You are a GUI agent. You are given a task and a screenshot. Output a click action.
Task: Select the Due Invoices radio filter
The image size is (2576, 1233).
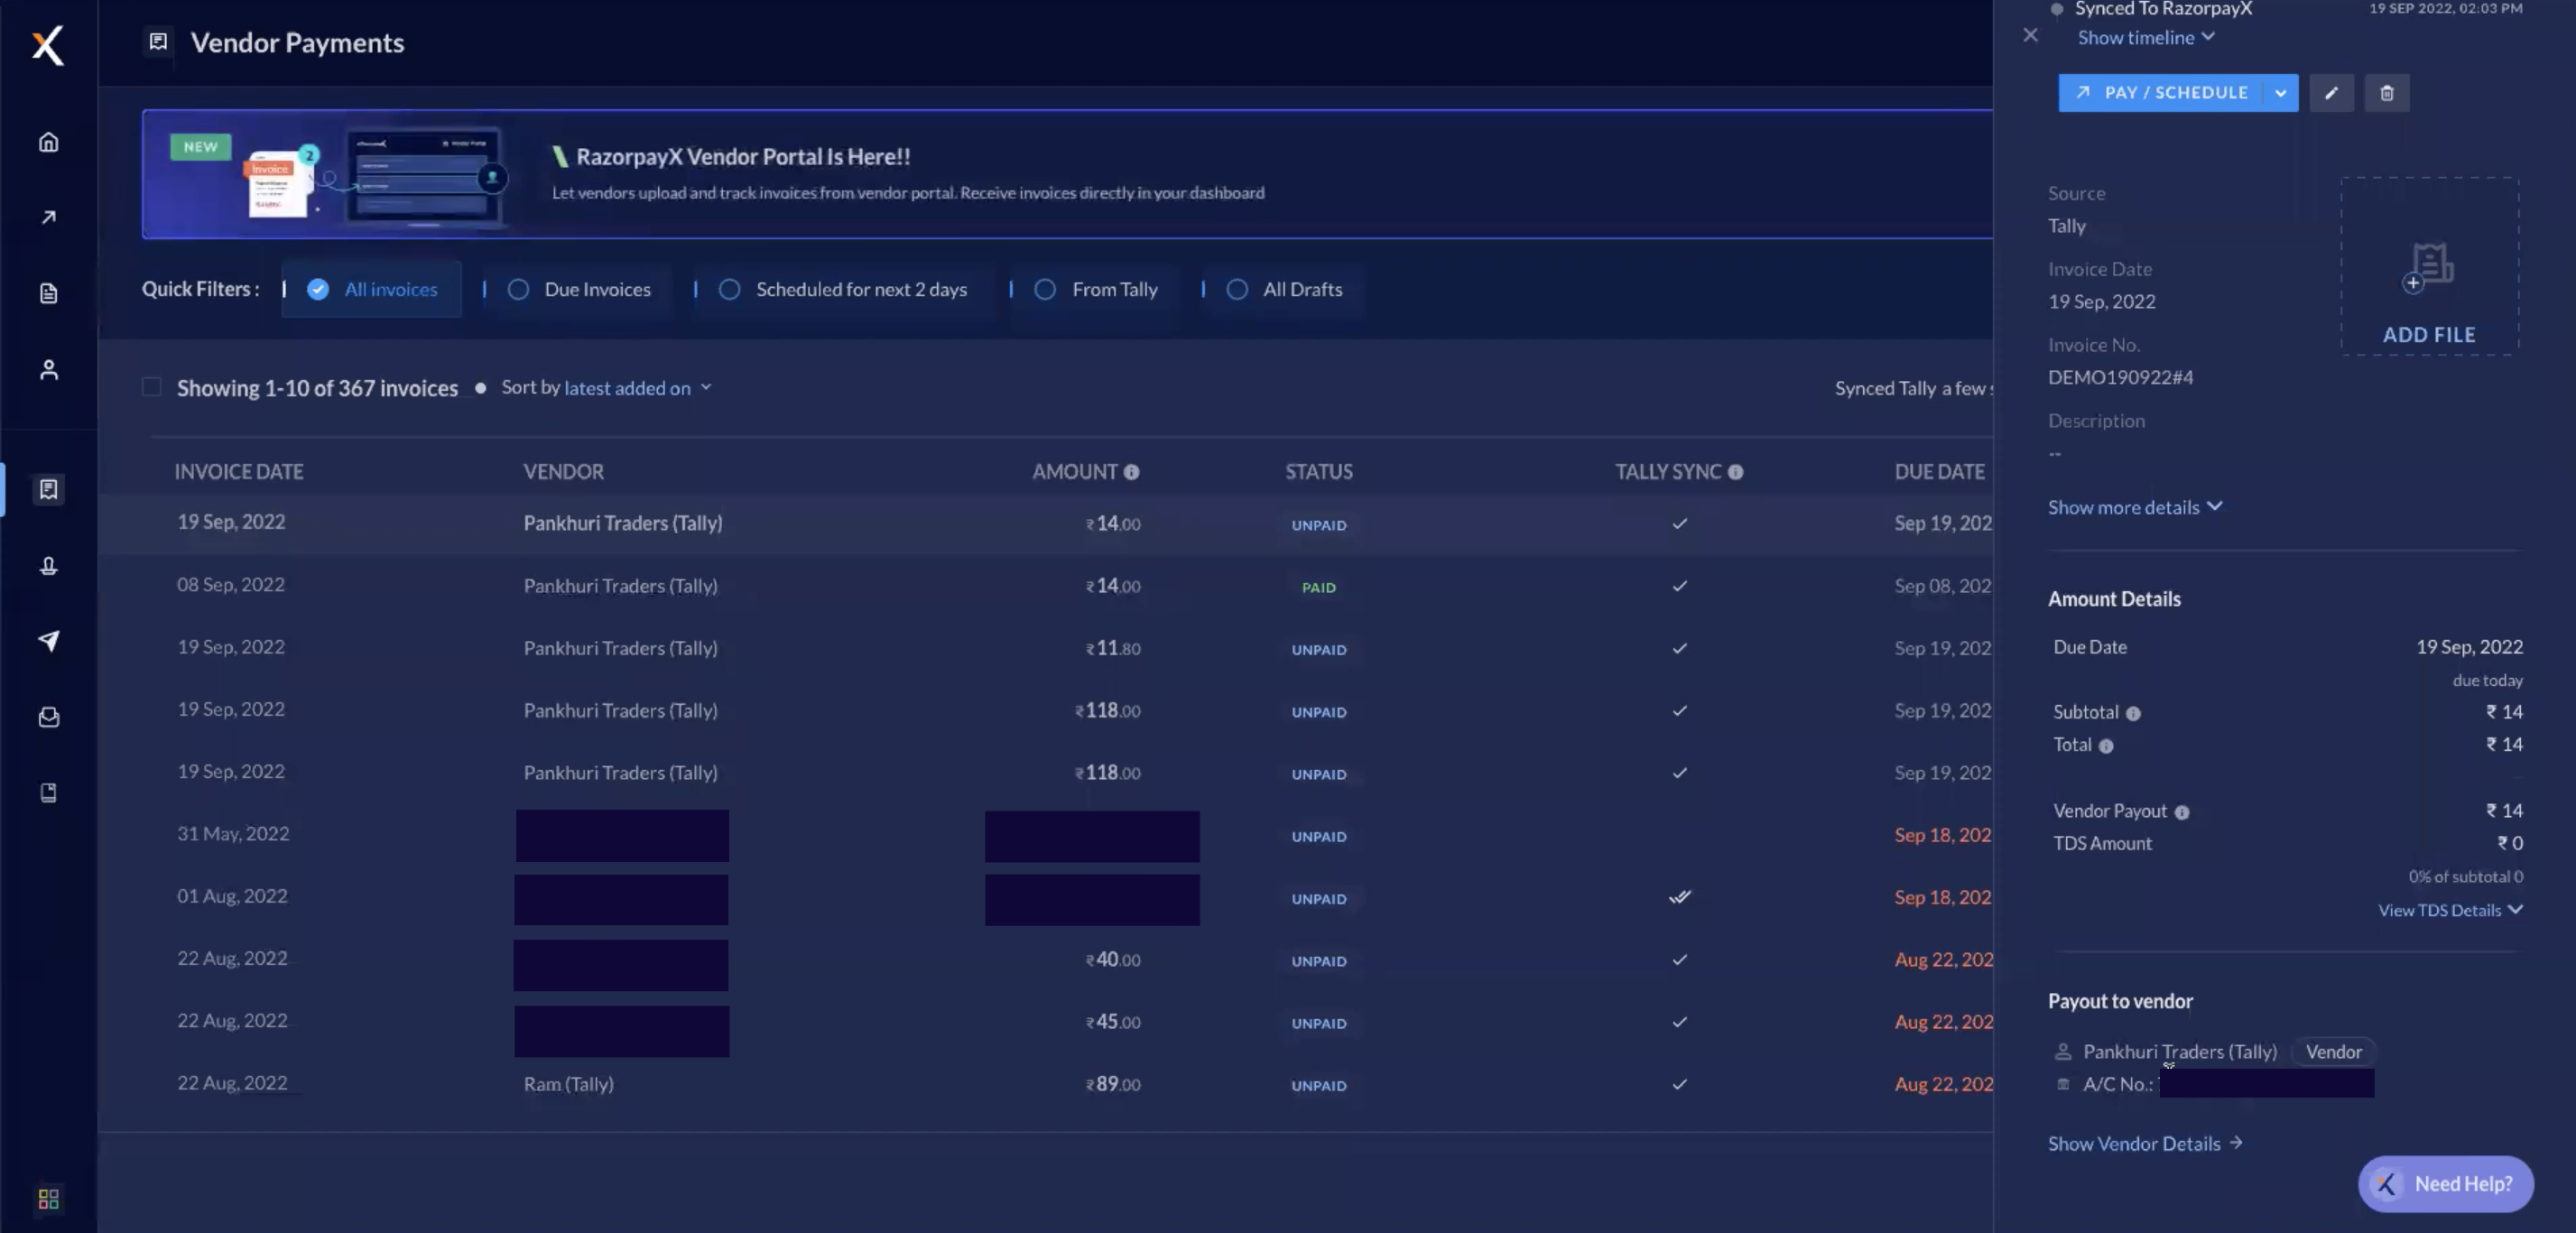tap(517, 288)
